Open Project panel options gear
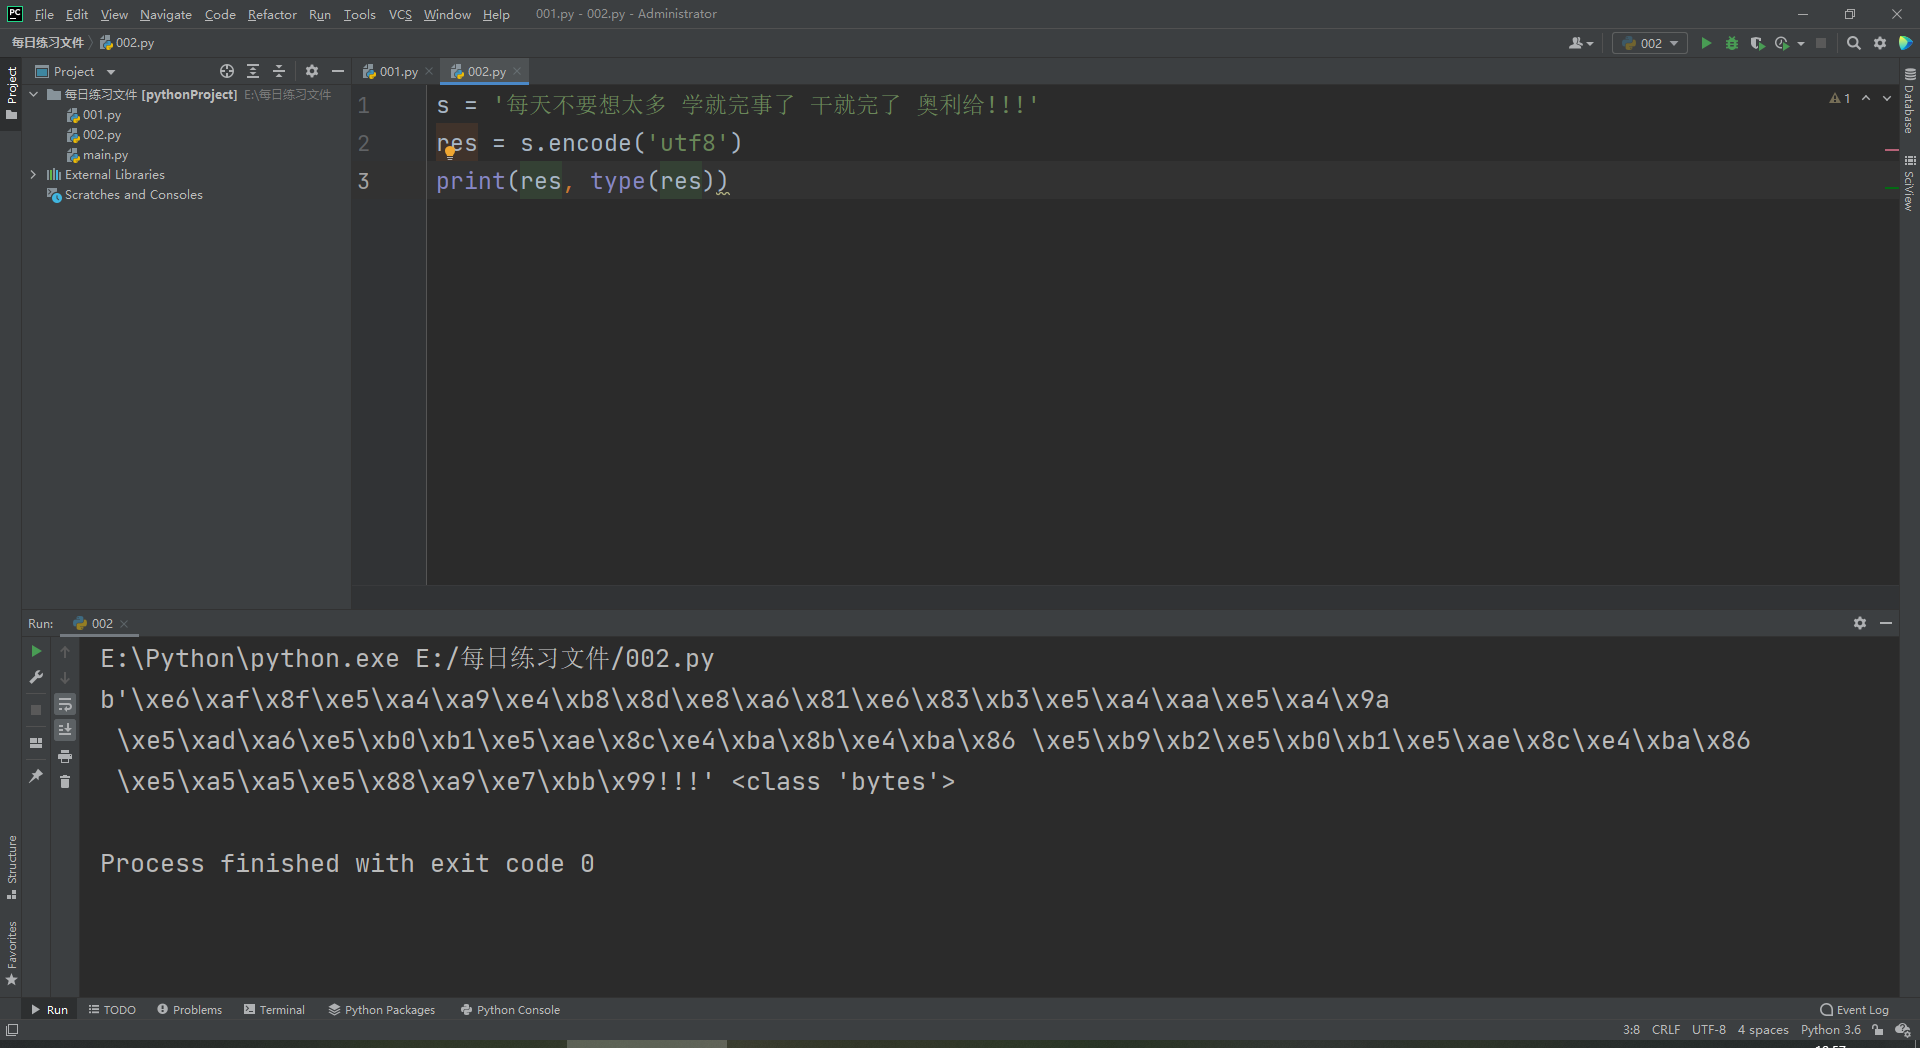 click(312, 71)
